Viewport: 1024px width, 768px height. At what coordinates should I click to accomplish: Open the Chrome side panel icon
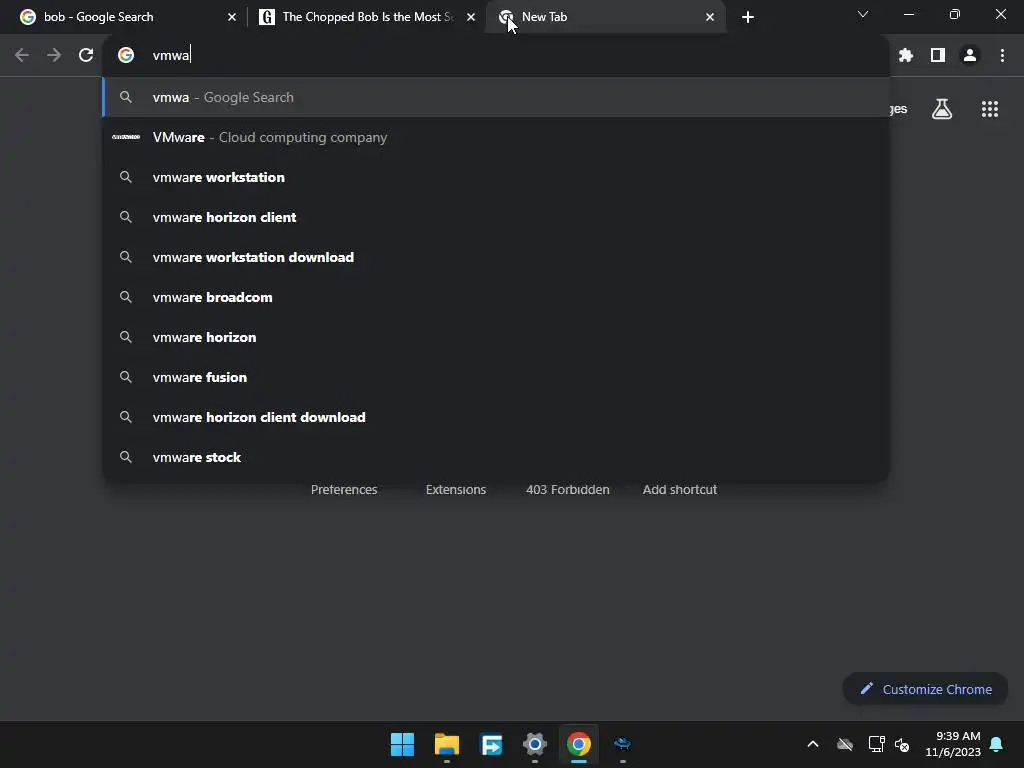pos(938,56)
